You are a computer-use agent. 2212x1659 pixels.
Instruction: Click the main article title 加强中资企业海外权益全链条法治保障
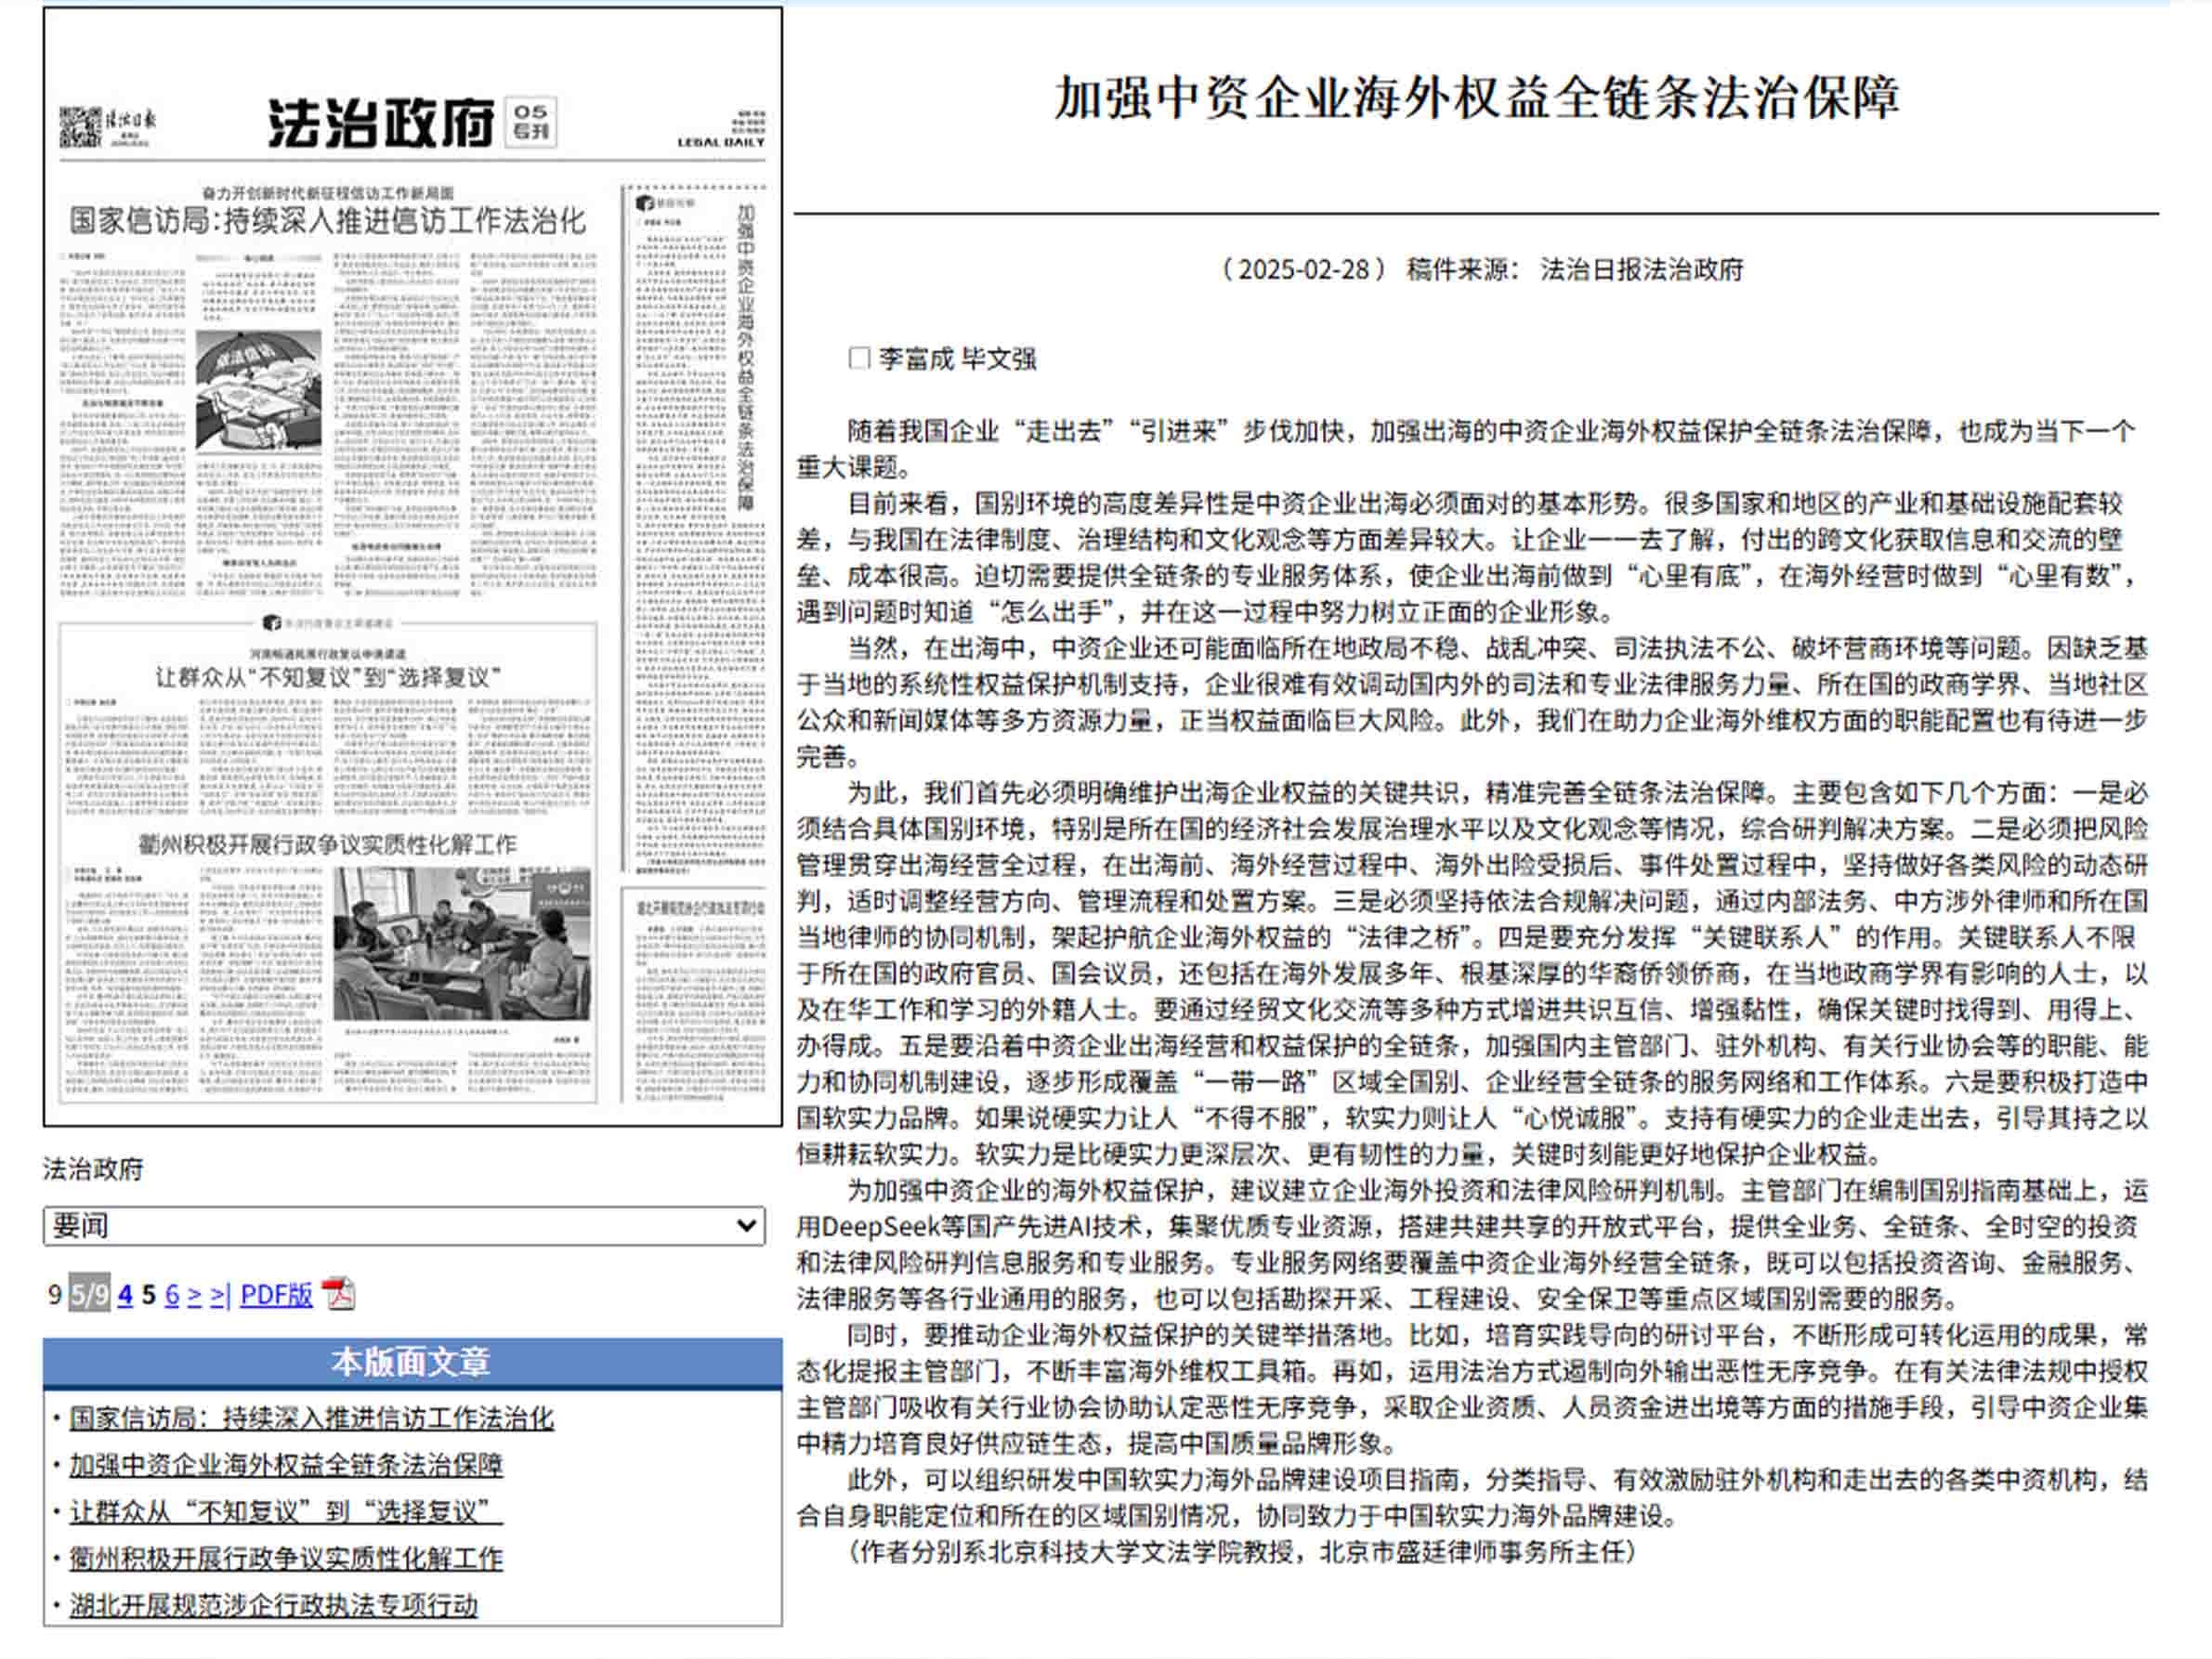tap(1477, 98)
